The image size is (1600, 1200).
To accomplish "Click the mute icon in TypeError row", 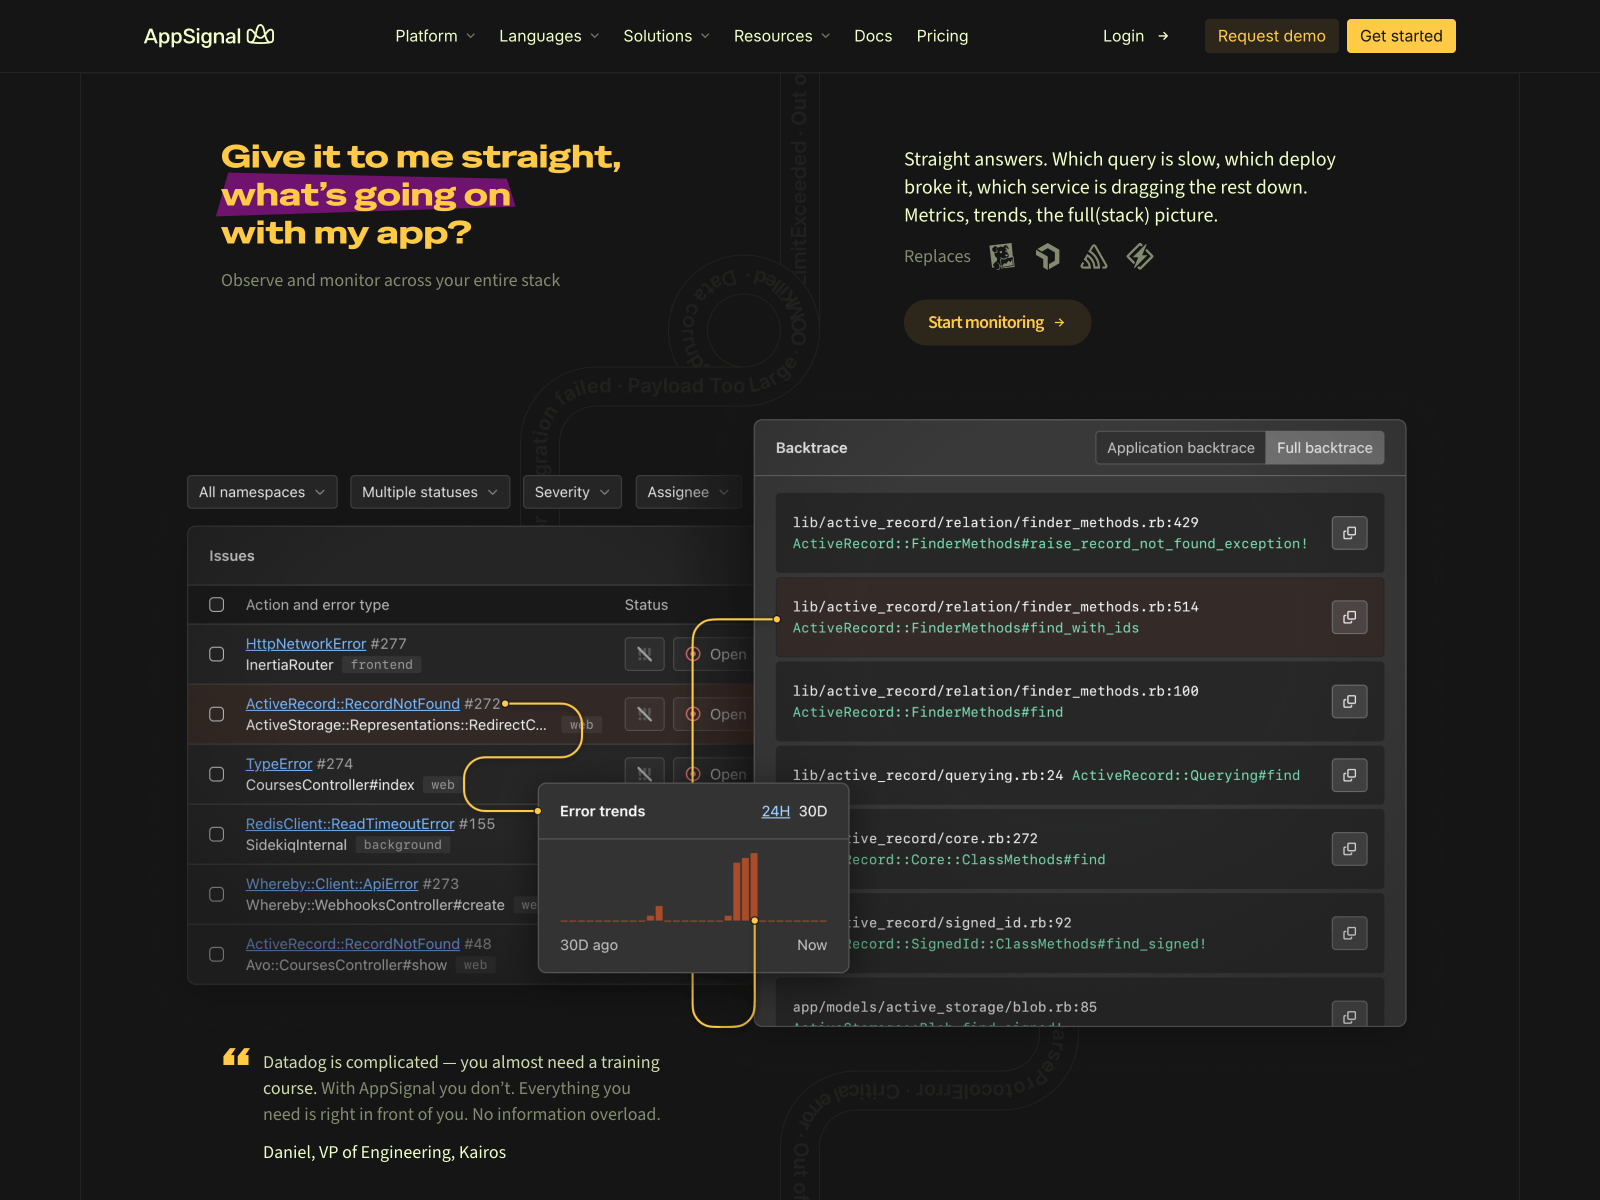I will pos(644,771).
